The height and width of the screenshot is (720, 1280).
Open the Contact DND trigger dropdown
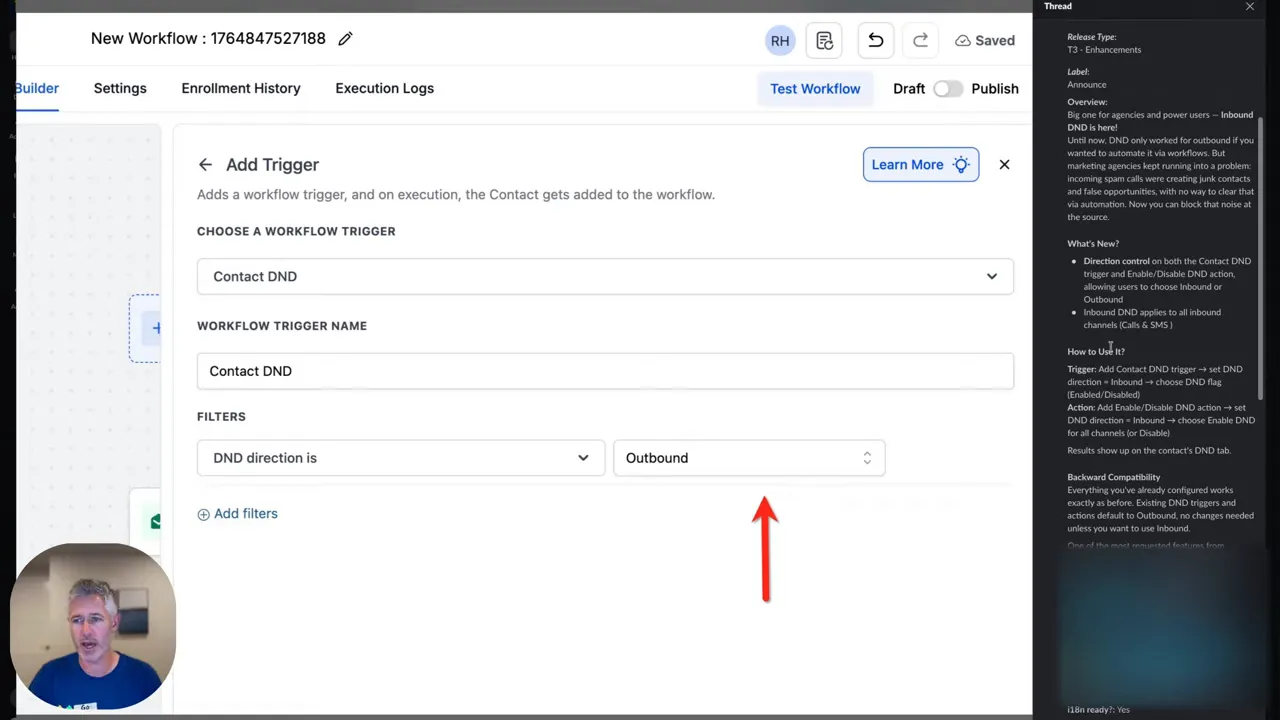click(x=605, y=277)
